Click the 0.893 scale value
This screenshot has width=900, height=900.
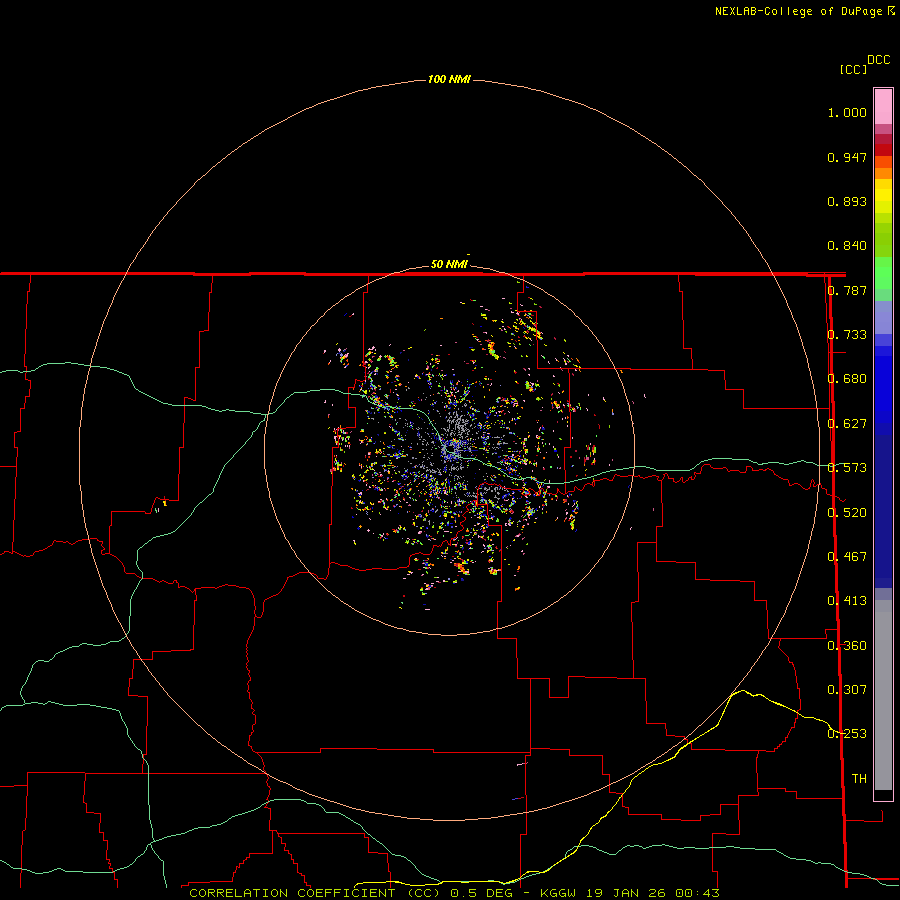pos(847,201)
